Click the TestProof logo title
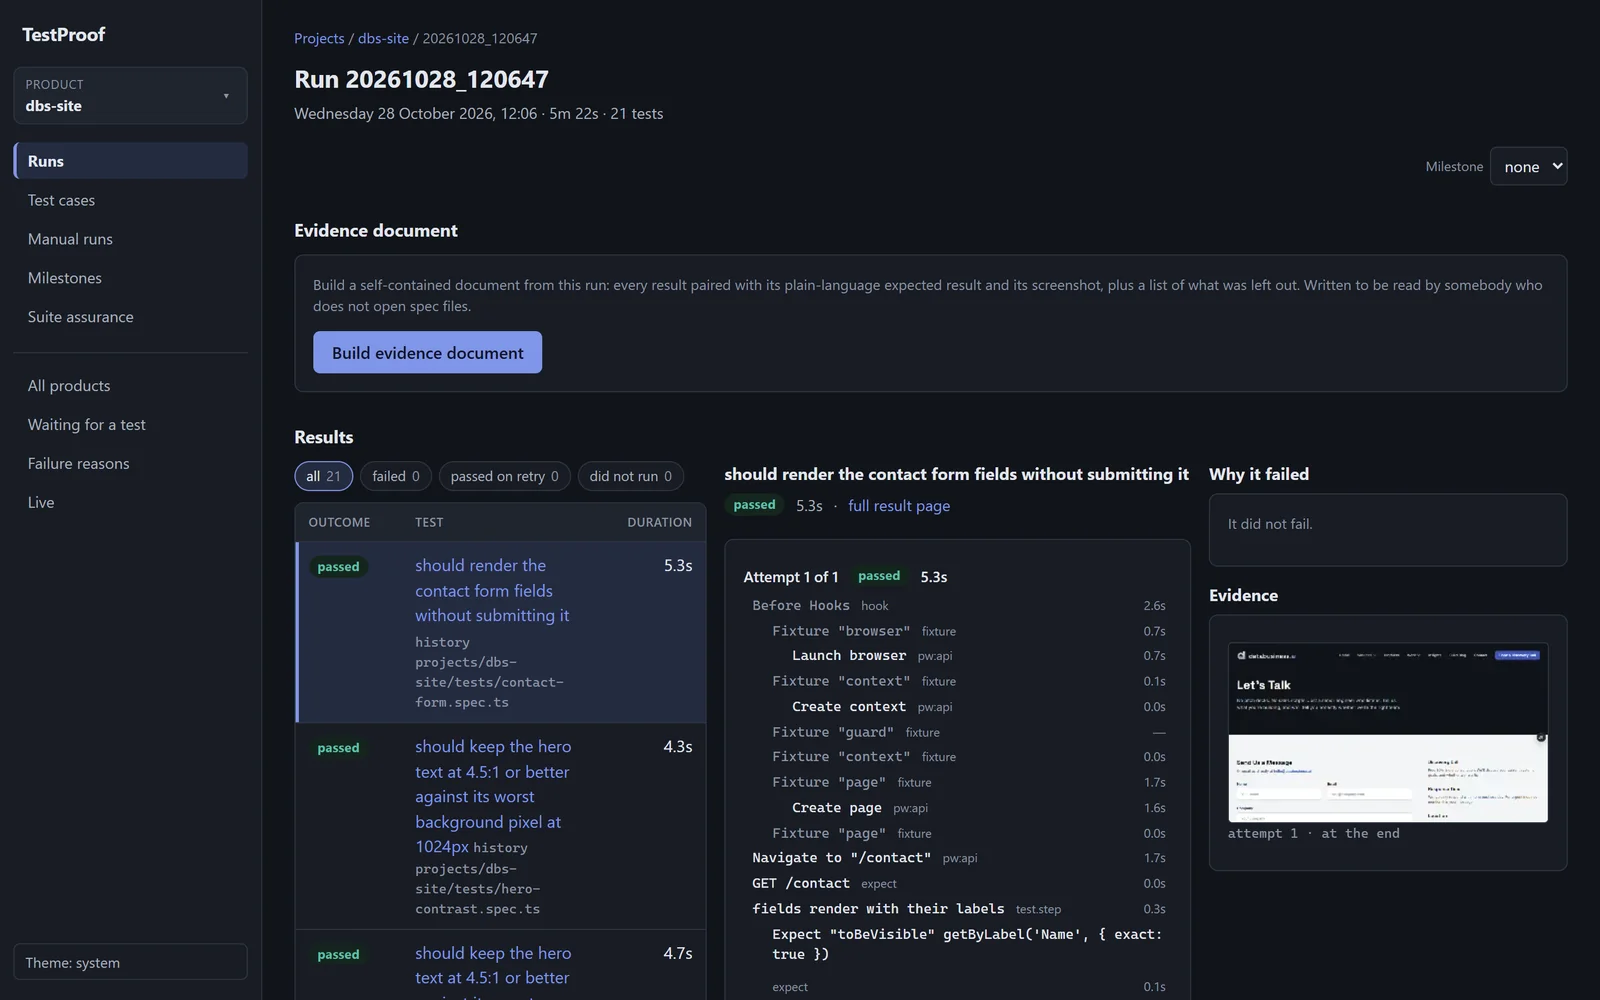 (x=63, y=34)
